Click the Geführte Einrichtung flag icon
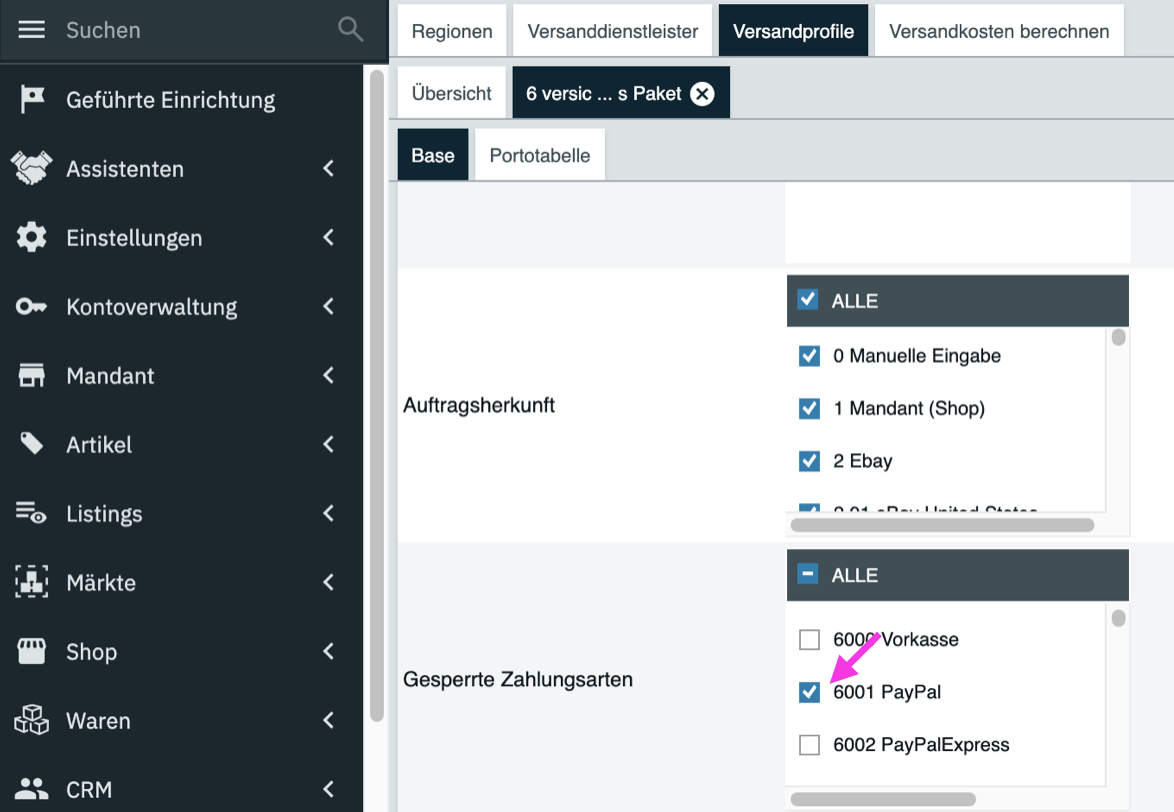 coord(33,100)
